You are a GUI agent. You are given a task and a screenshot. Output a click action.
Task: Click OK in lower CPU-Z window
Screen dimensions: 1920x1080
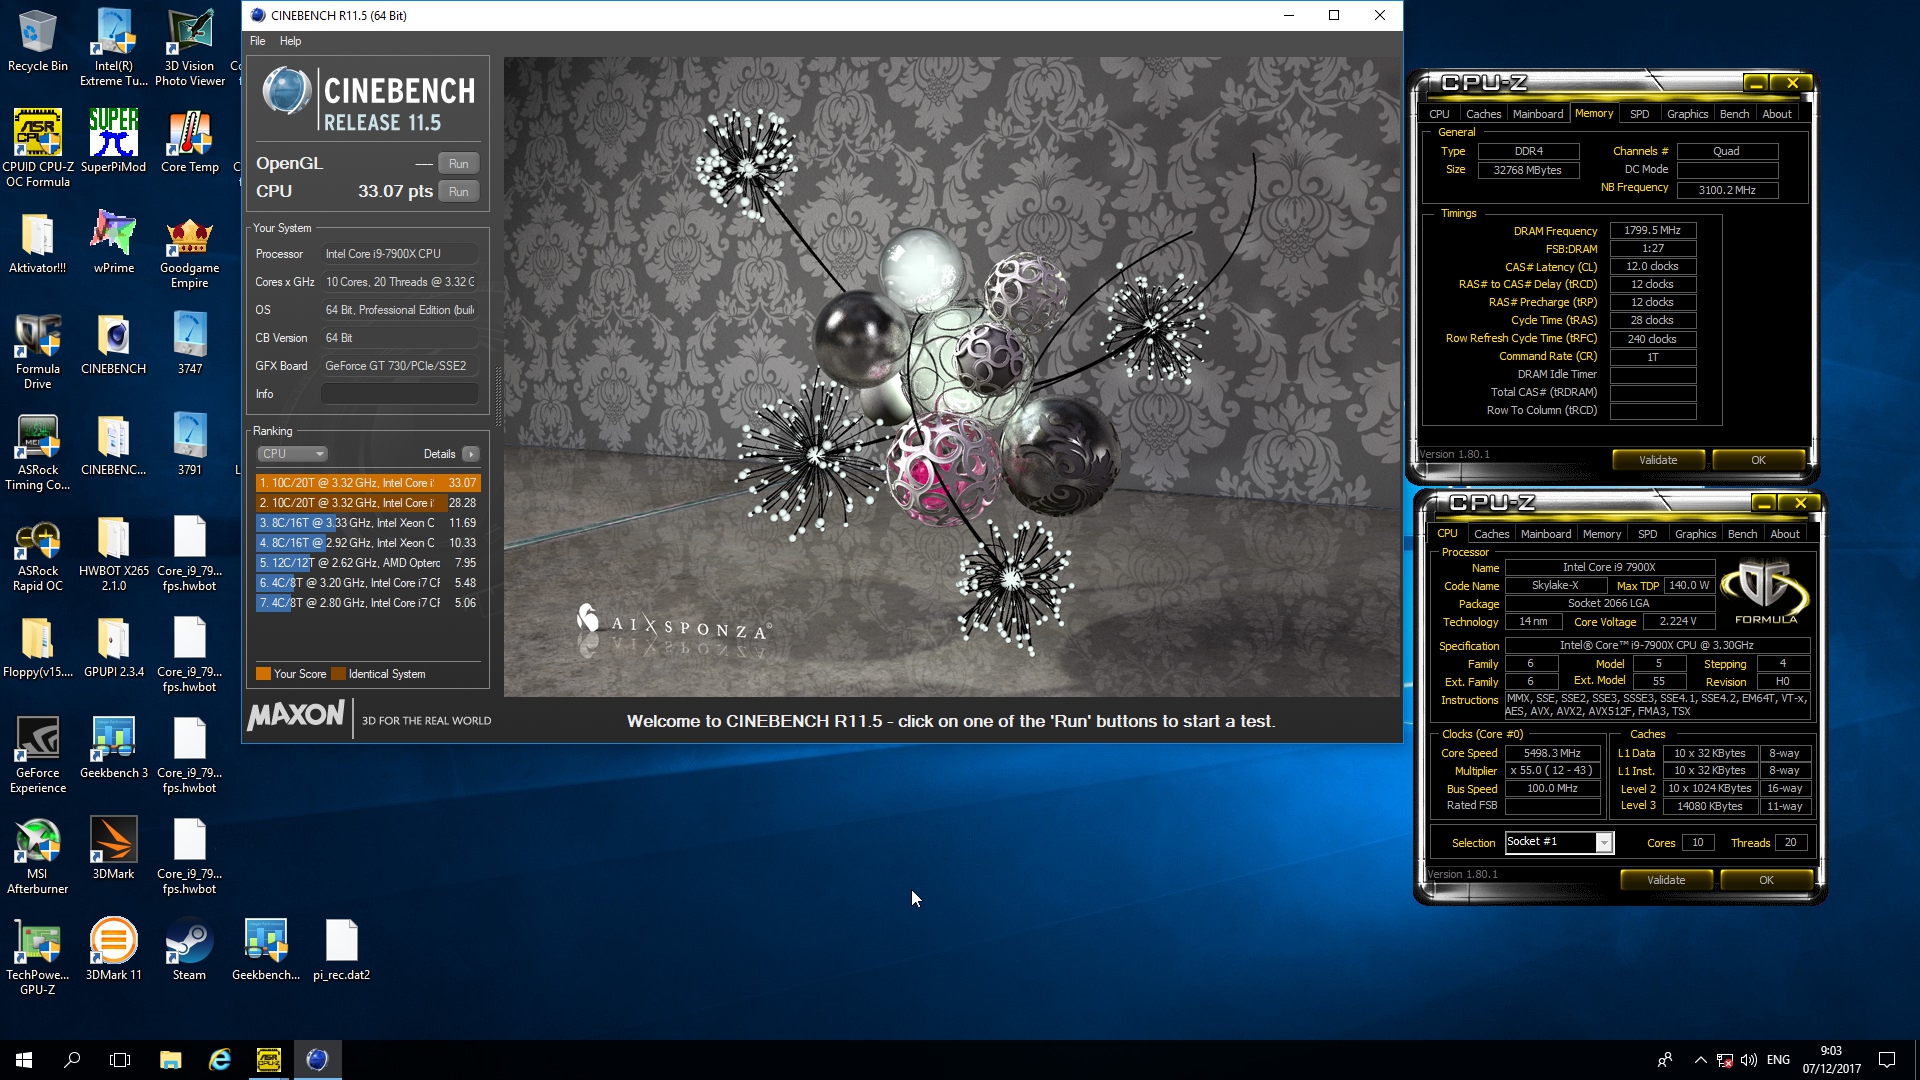[1766, 880]
